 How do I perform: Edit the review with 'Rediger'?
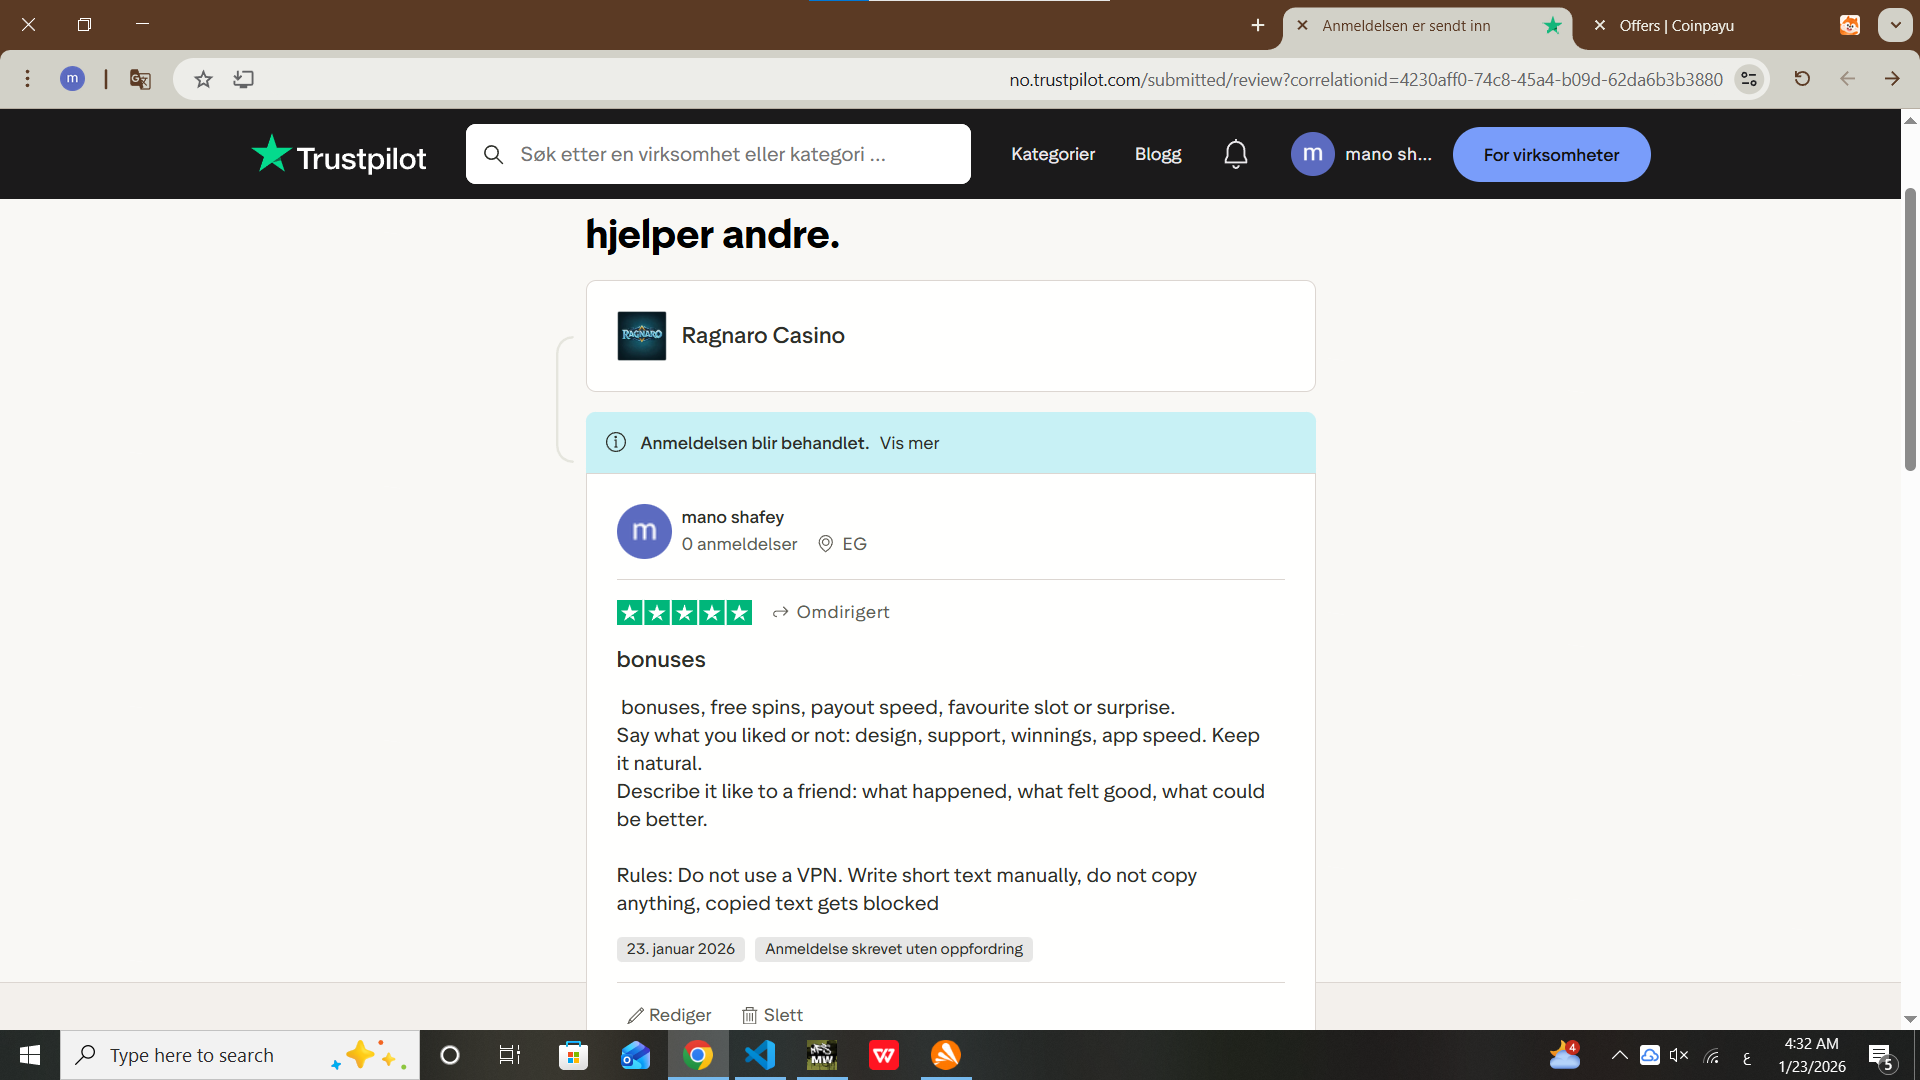point(669,1015)
